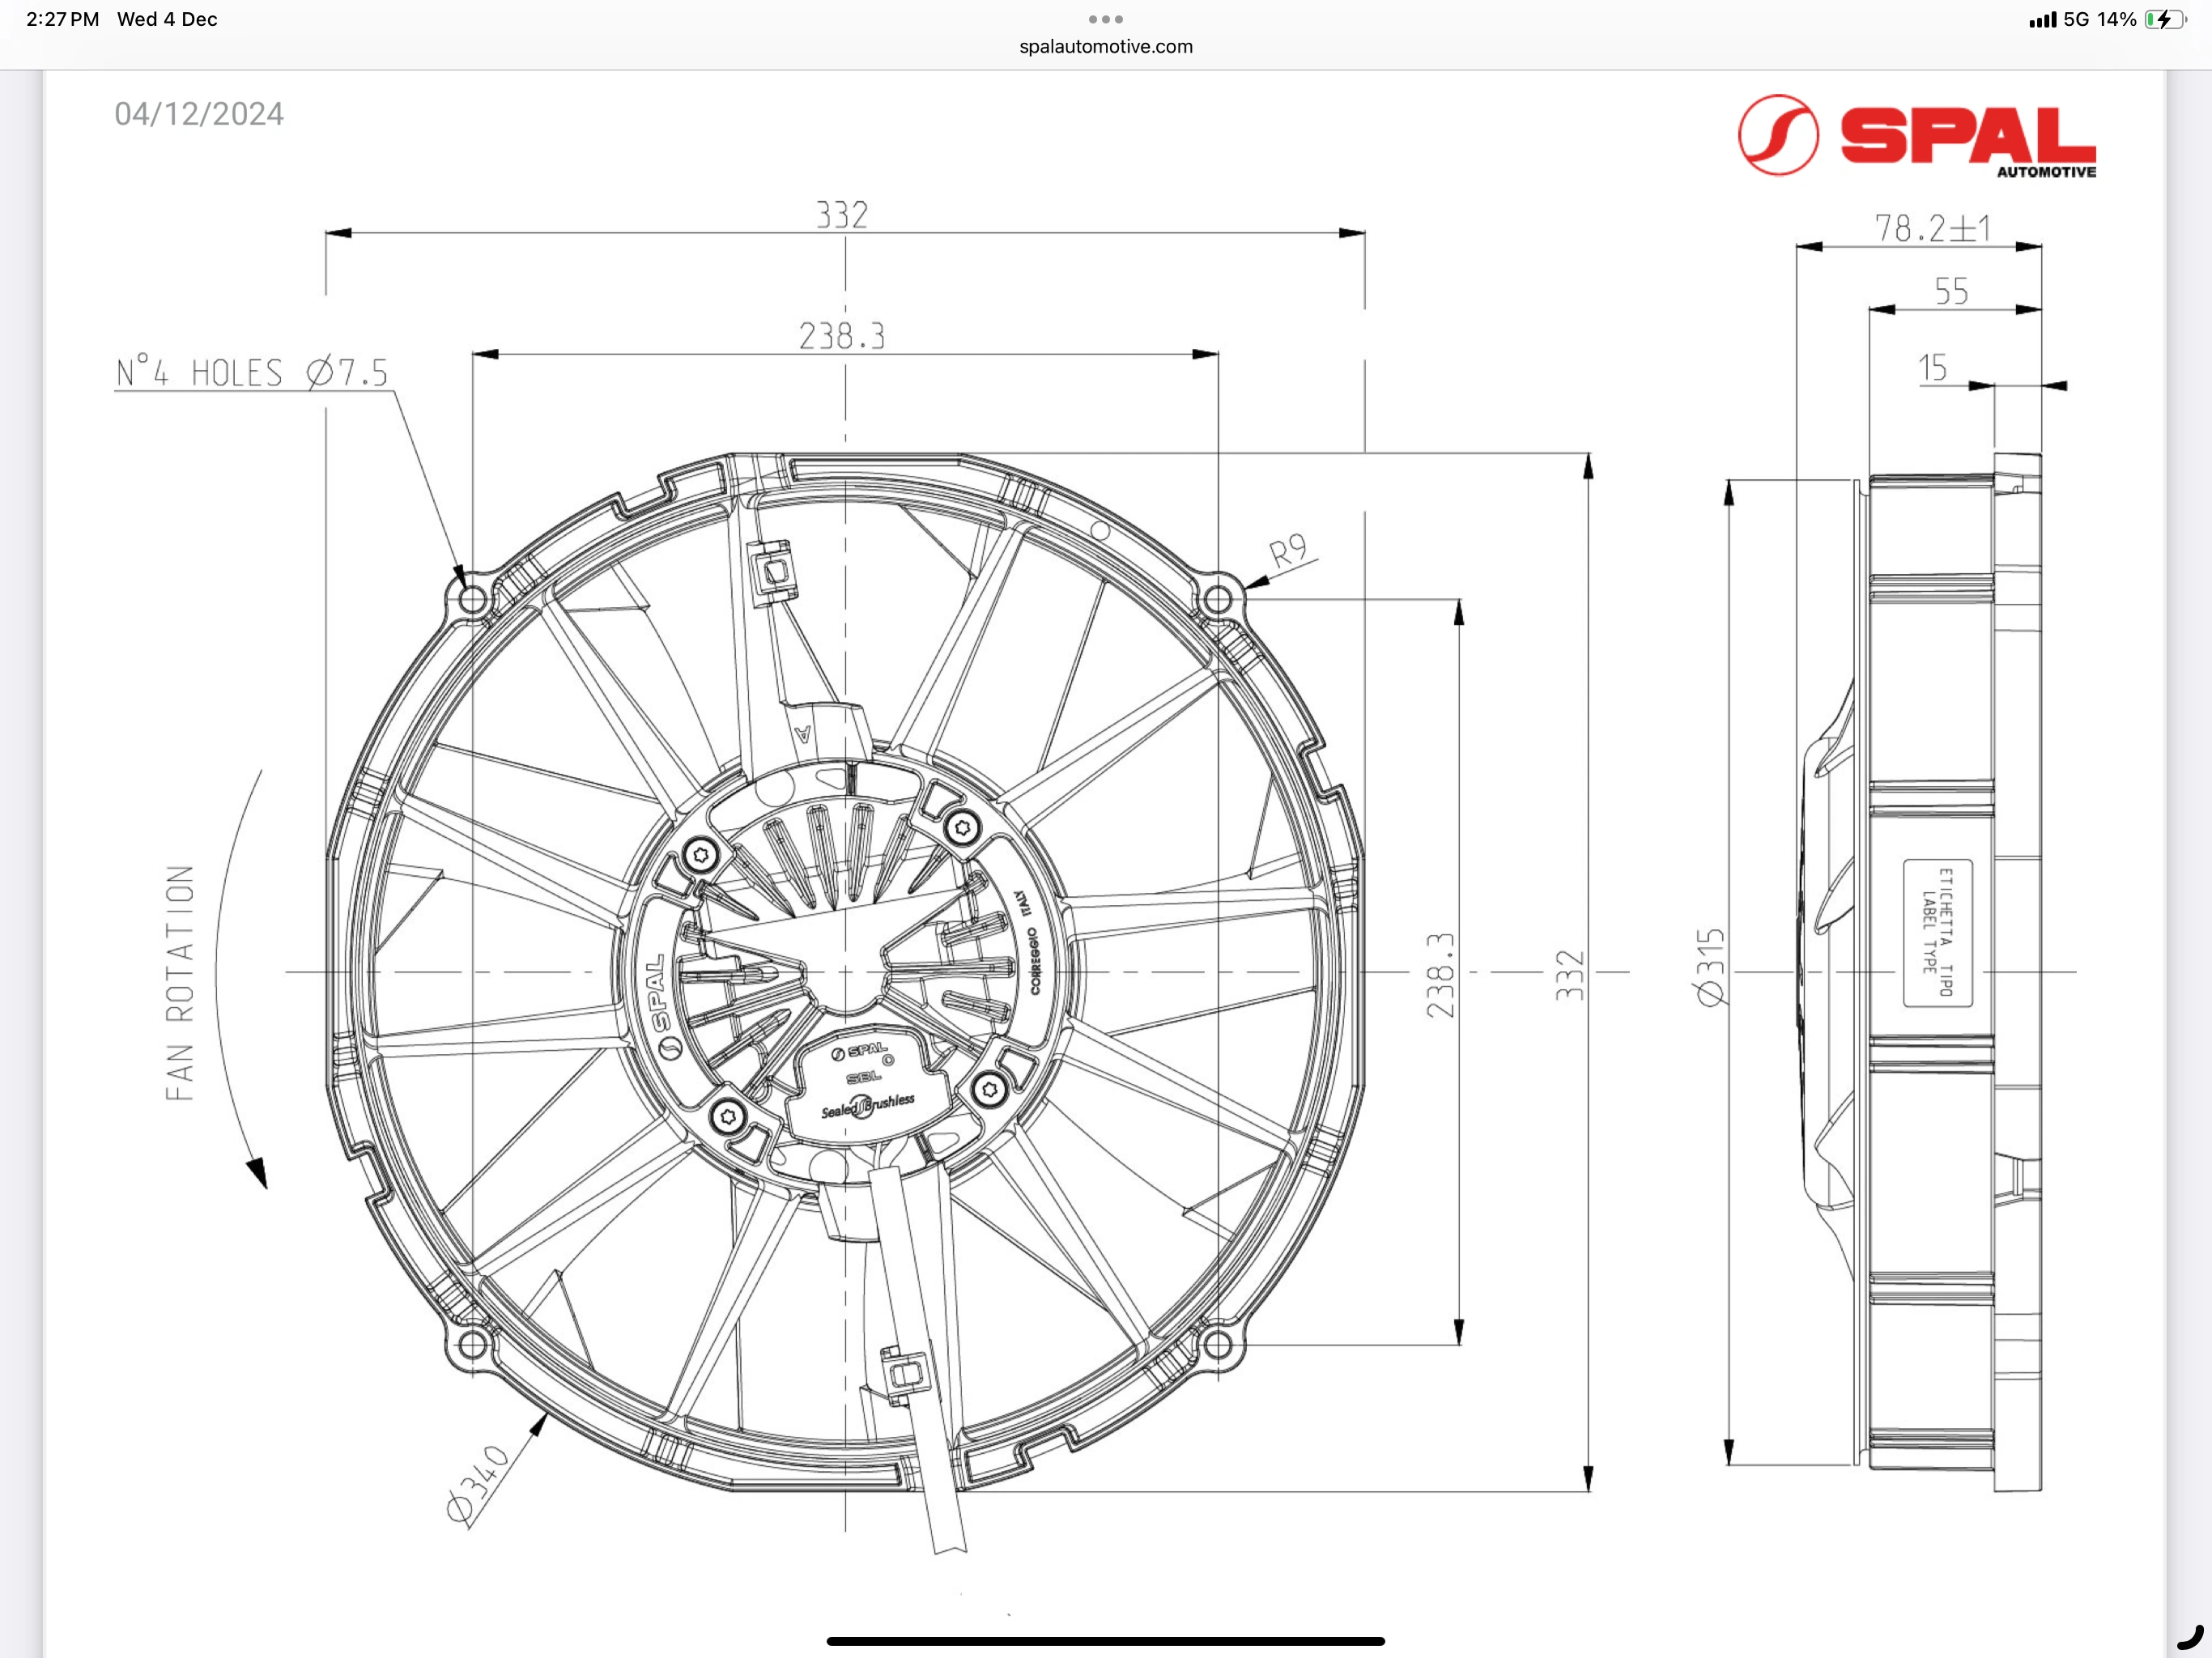2212x1658 pixels.
Task: Tap the 14% battery percentage
Action: 2117,19
